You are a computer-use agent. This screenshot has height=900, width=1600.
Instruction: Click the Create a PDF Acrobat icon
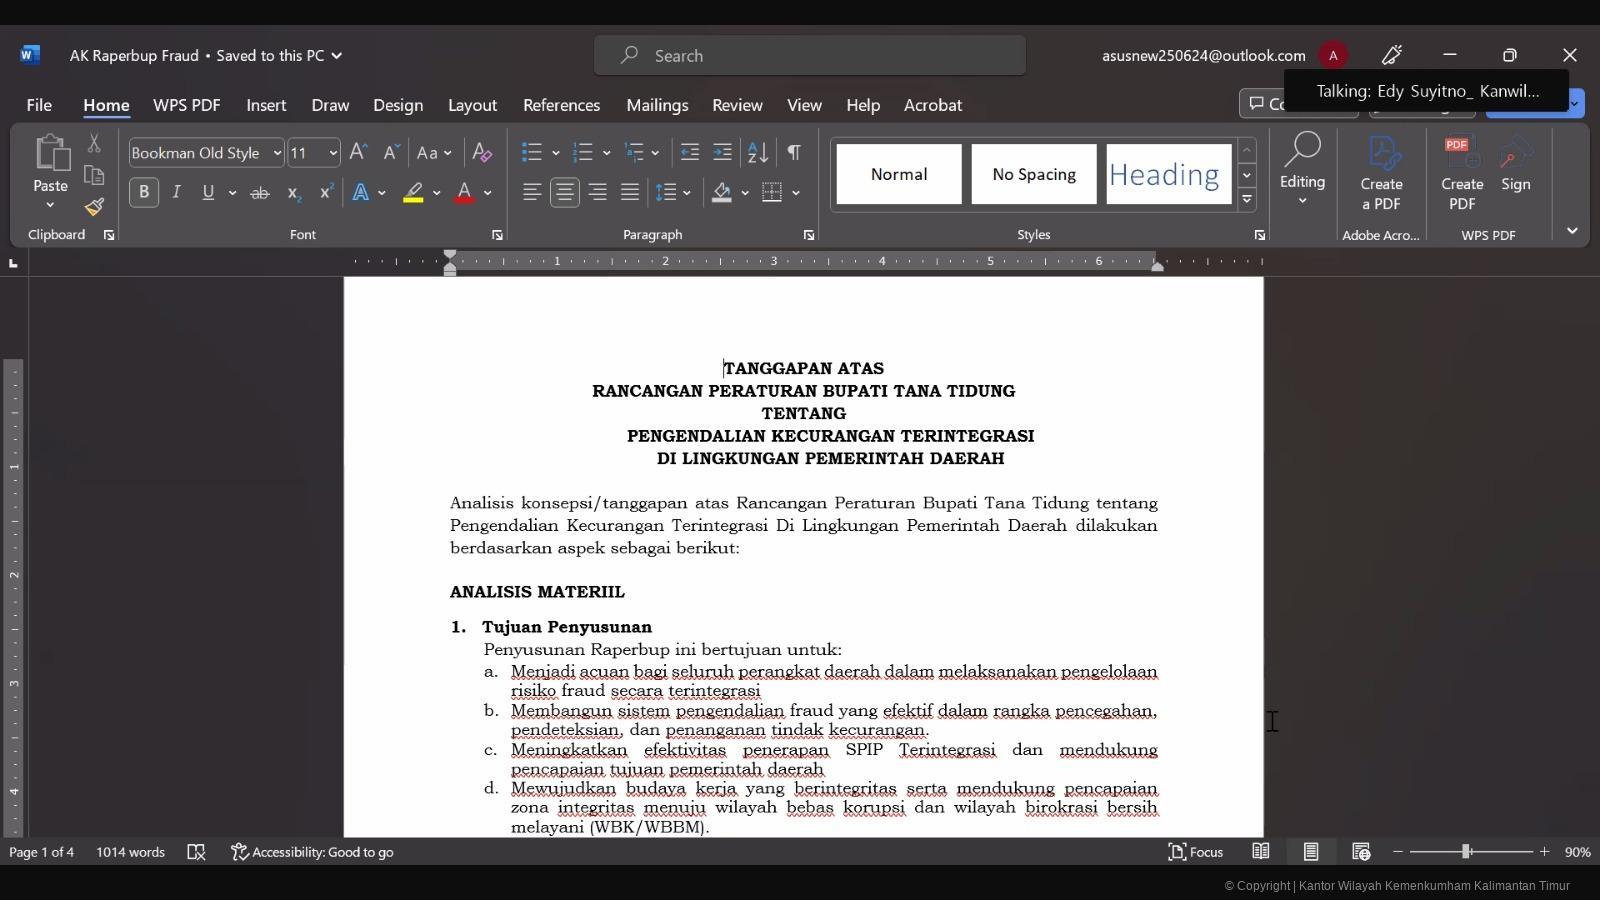tap(1381, 174)
